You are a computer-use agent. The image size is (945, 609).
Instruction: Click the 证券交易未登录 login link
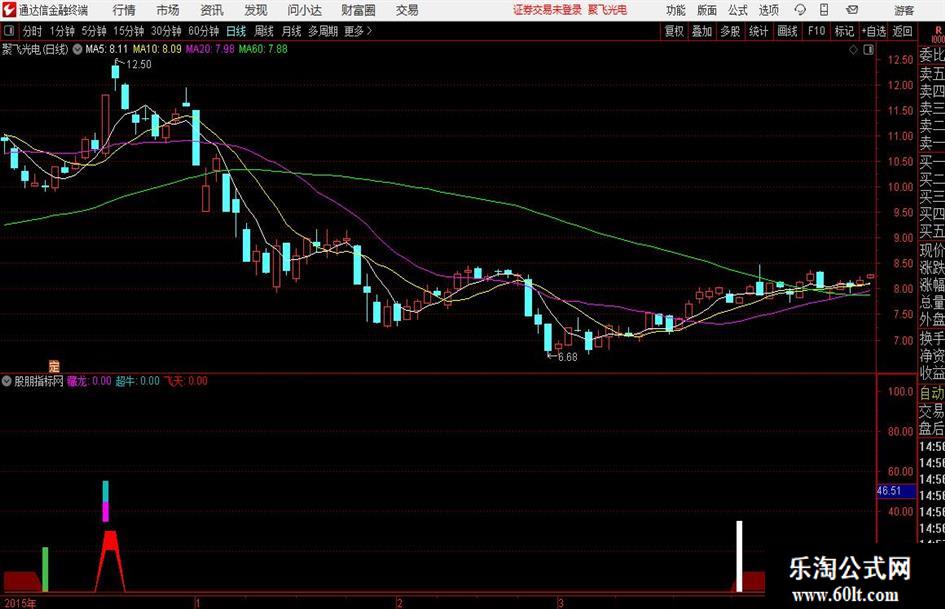(547, 10)
